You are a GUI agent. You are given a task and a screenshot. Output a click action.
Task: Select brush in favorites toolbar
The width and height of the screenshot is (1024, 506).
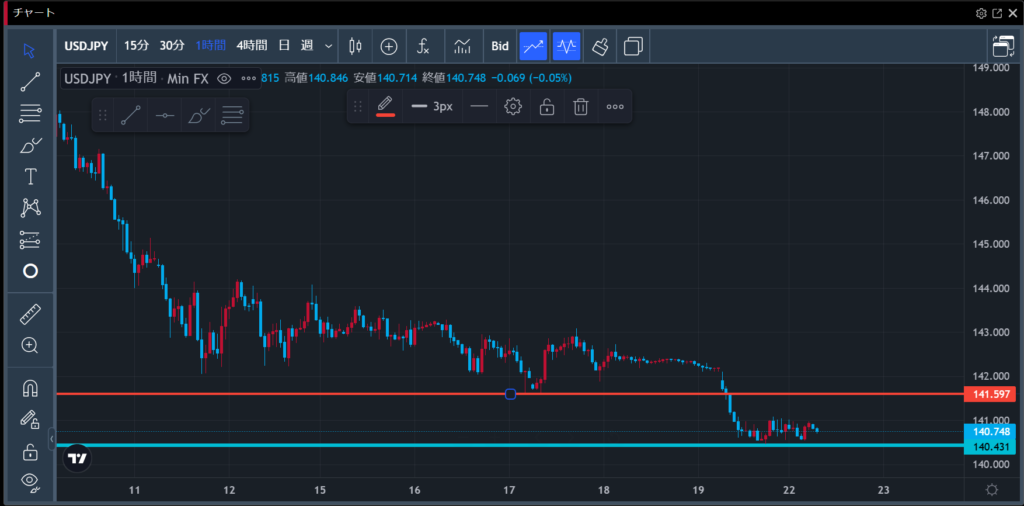pos(199,116)
